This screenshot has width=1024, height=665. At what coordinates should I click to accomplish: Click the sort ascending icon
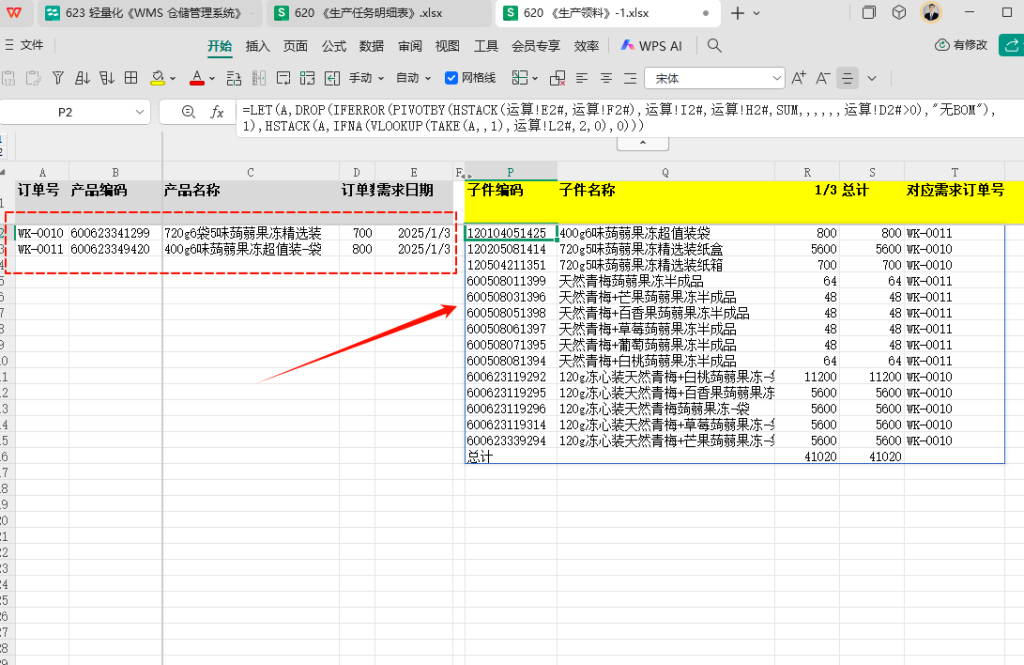point(82,78)
